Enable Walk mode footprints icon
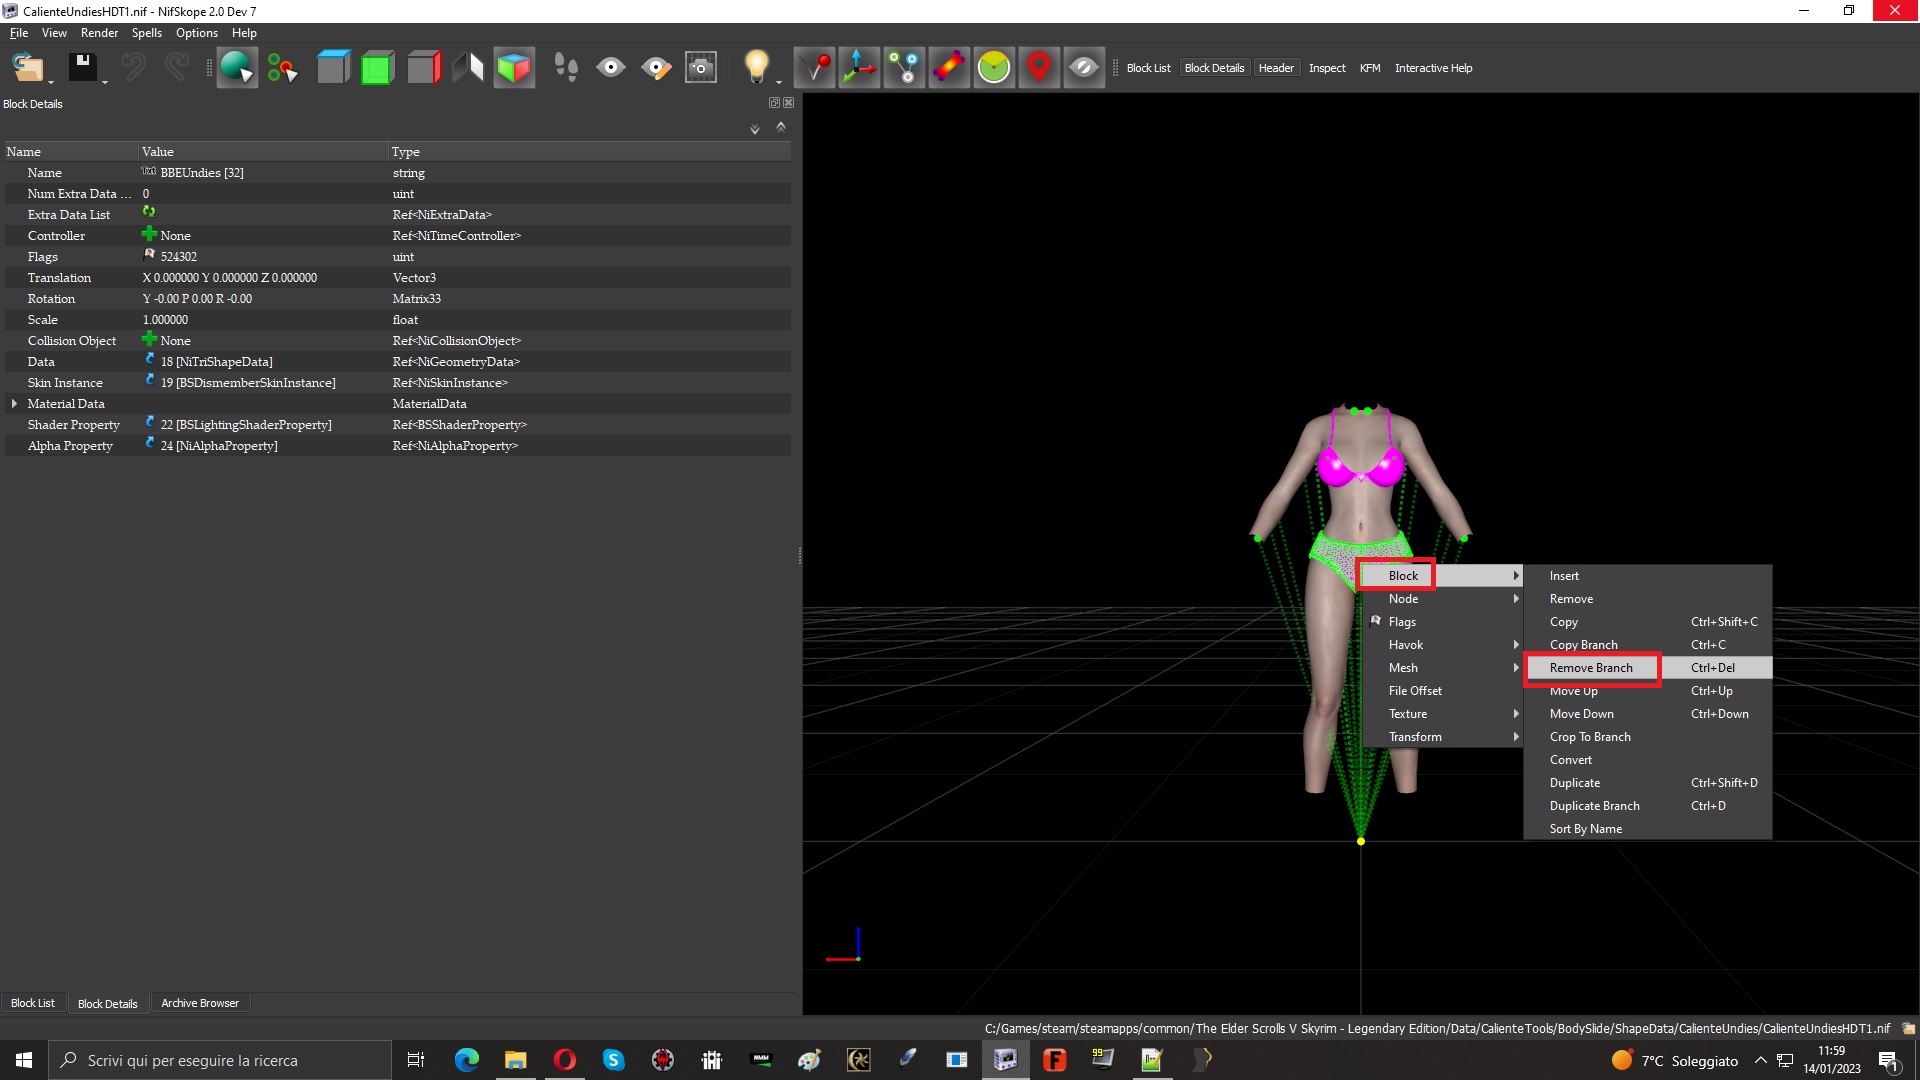 pos(566,68)
